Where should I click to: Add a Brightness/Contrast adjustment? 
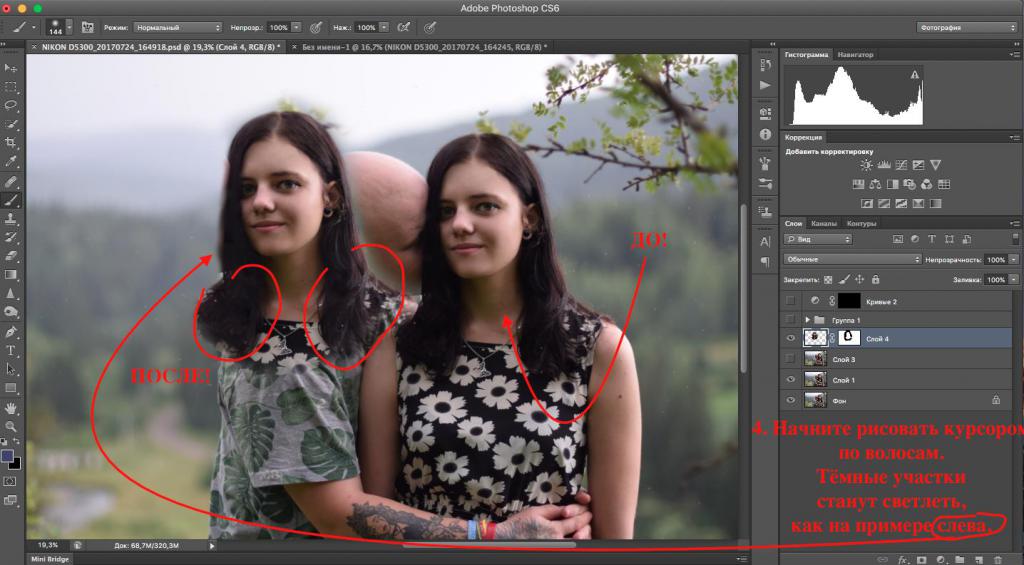point(866,165)
